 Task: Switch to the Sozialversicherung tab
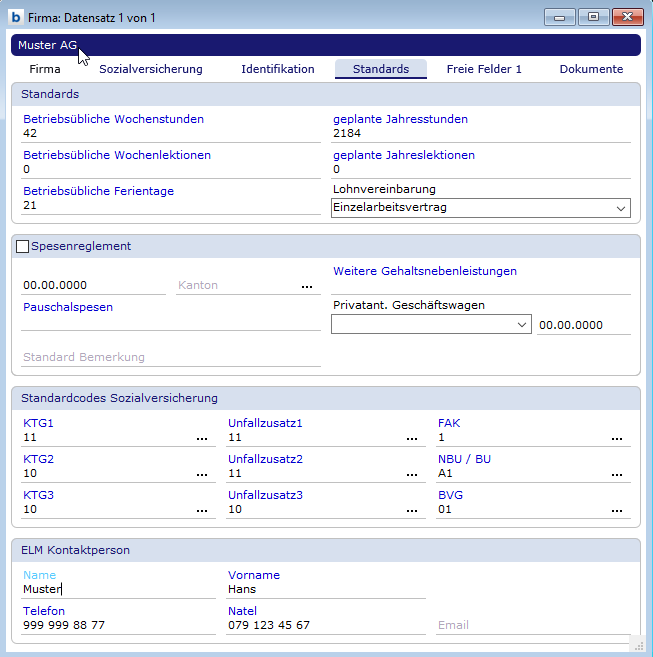pos(150,69)
